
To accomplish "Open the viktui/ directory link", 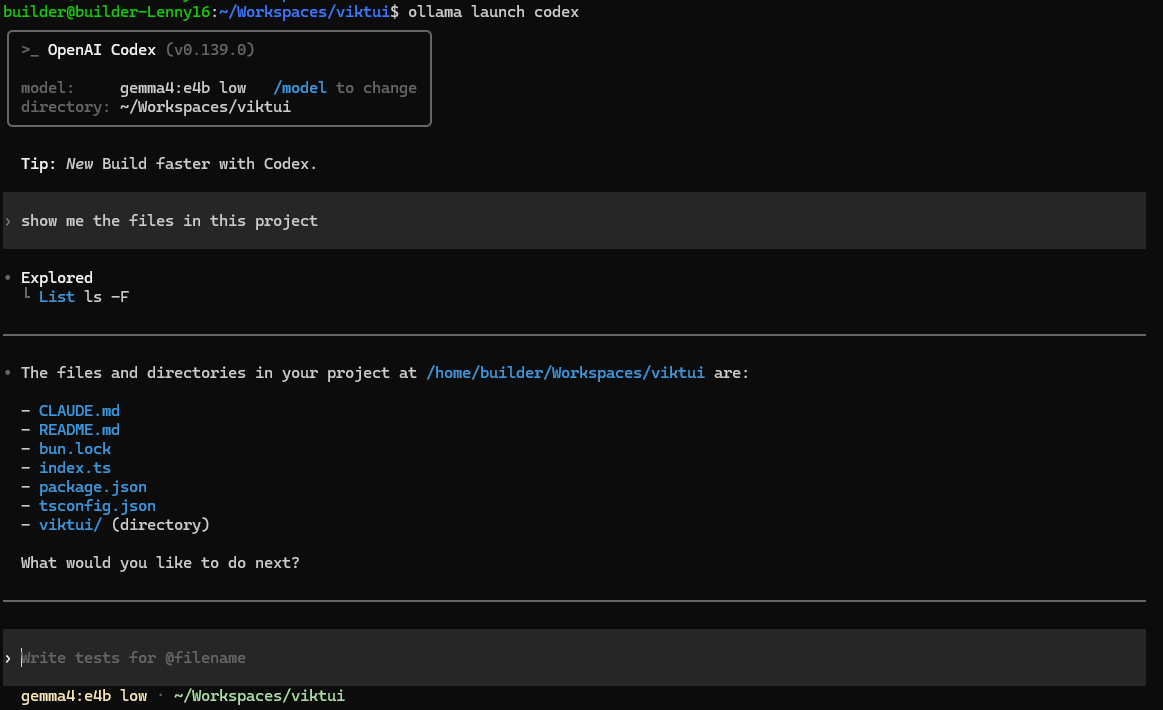I will click(x=70, y=525).
